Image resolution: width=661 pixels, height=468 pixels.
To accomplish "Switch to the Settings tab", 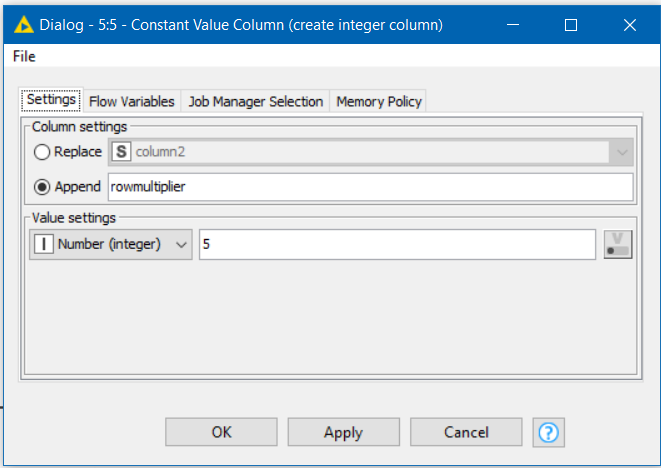I will pyautogui.click(x=51, y=100).
